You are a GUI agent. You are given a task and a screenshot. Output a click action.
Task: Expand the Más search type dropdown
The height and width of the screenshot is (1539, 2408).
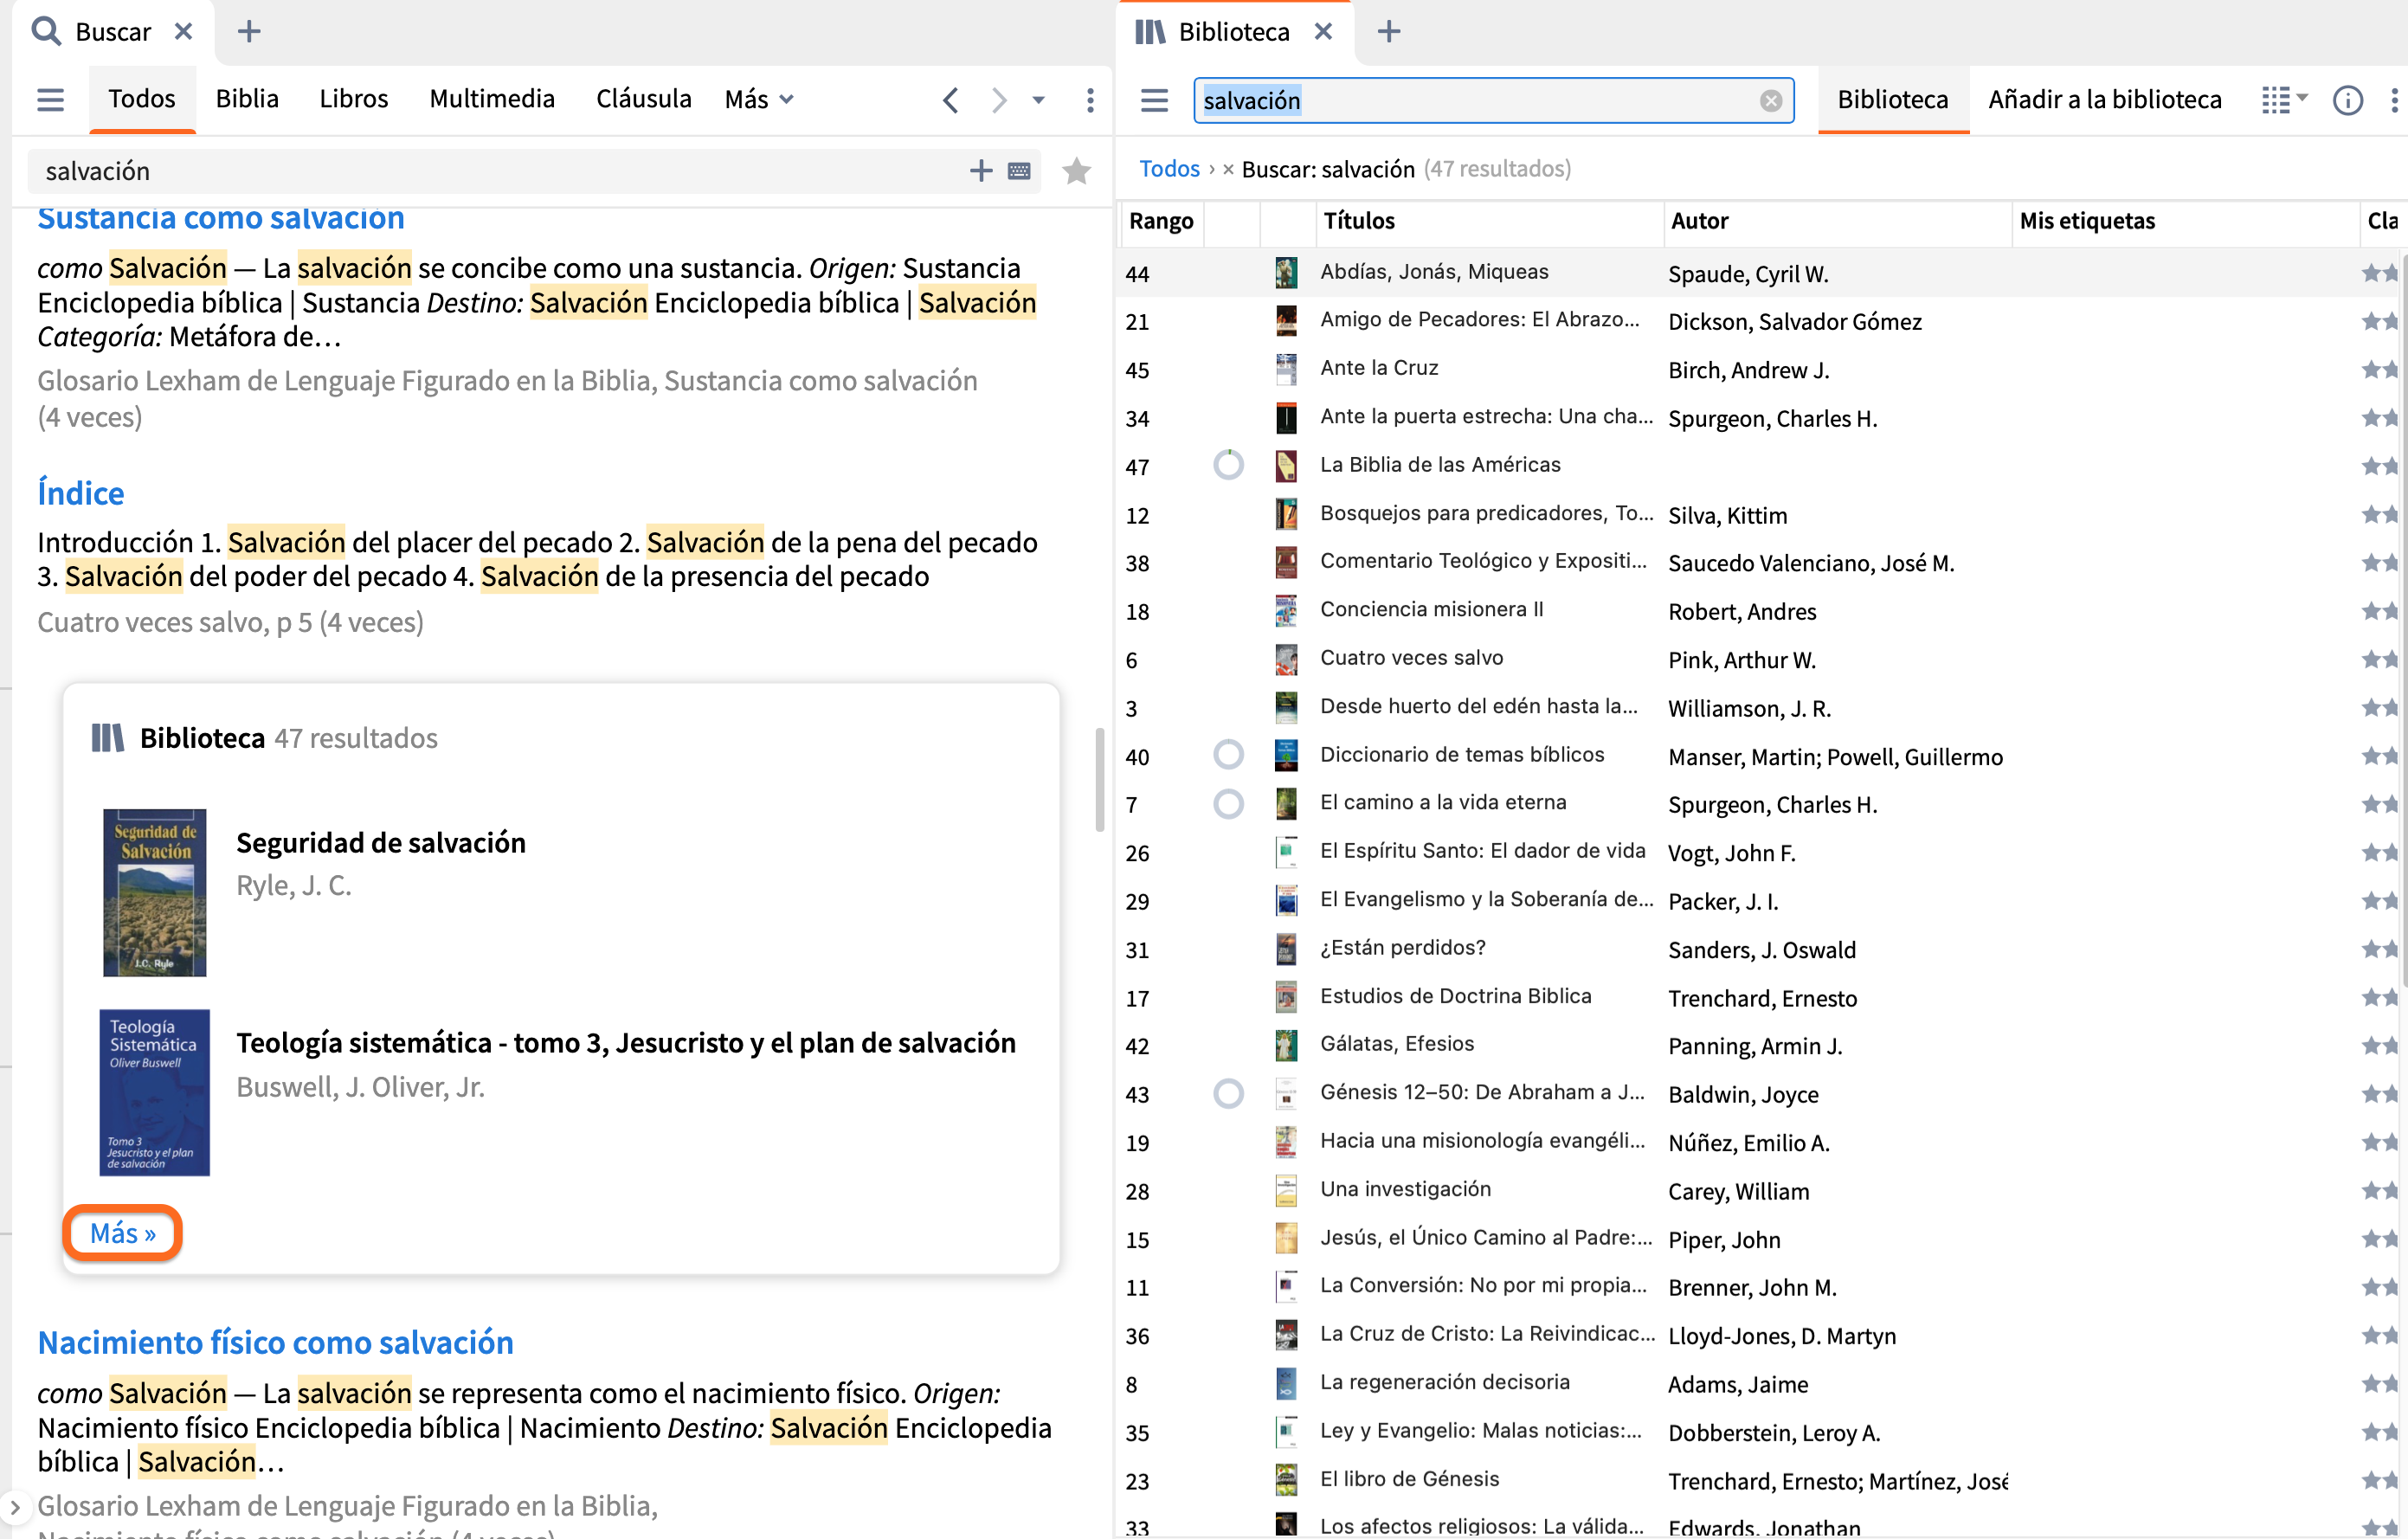pos(759,99)
